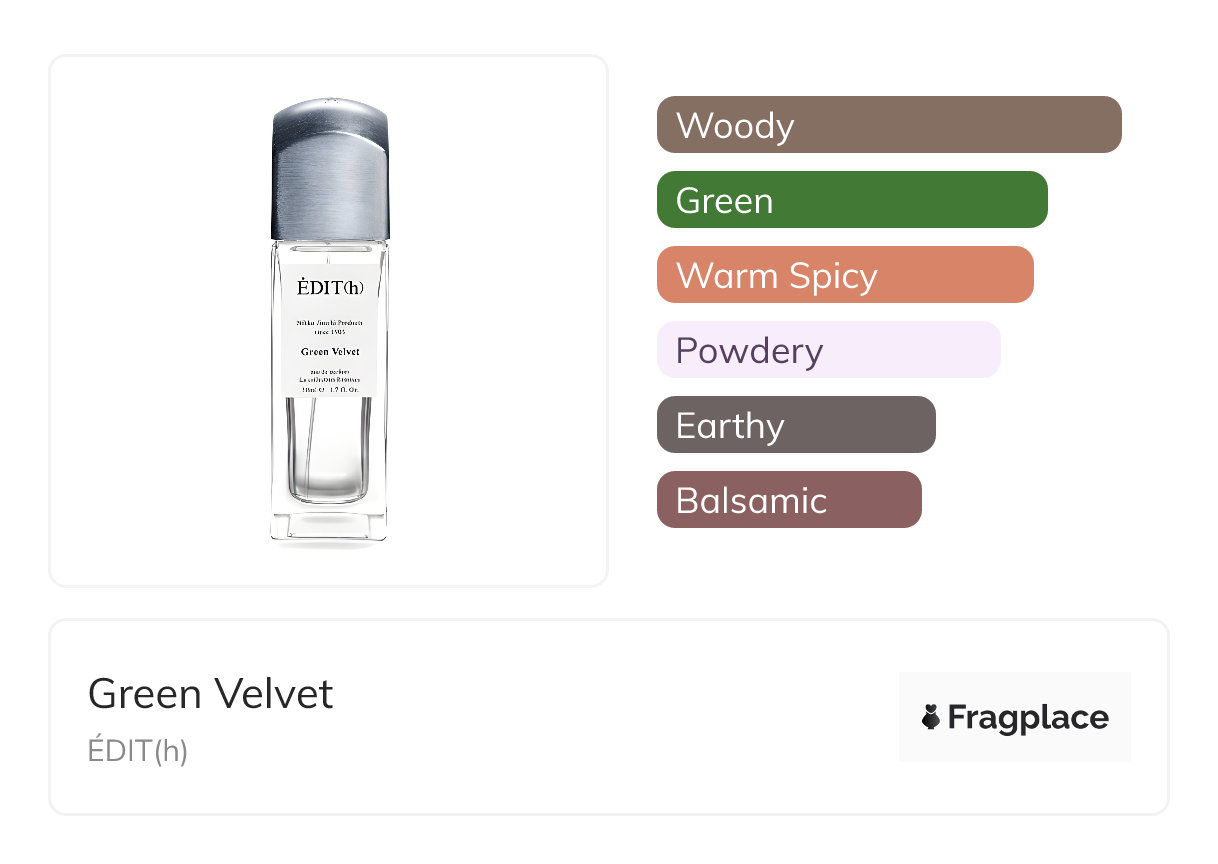Click the empty area right of Balsamic bar
1218x864 pixels.
click(1040, 500)
